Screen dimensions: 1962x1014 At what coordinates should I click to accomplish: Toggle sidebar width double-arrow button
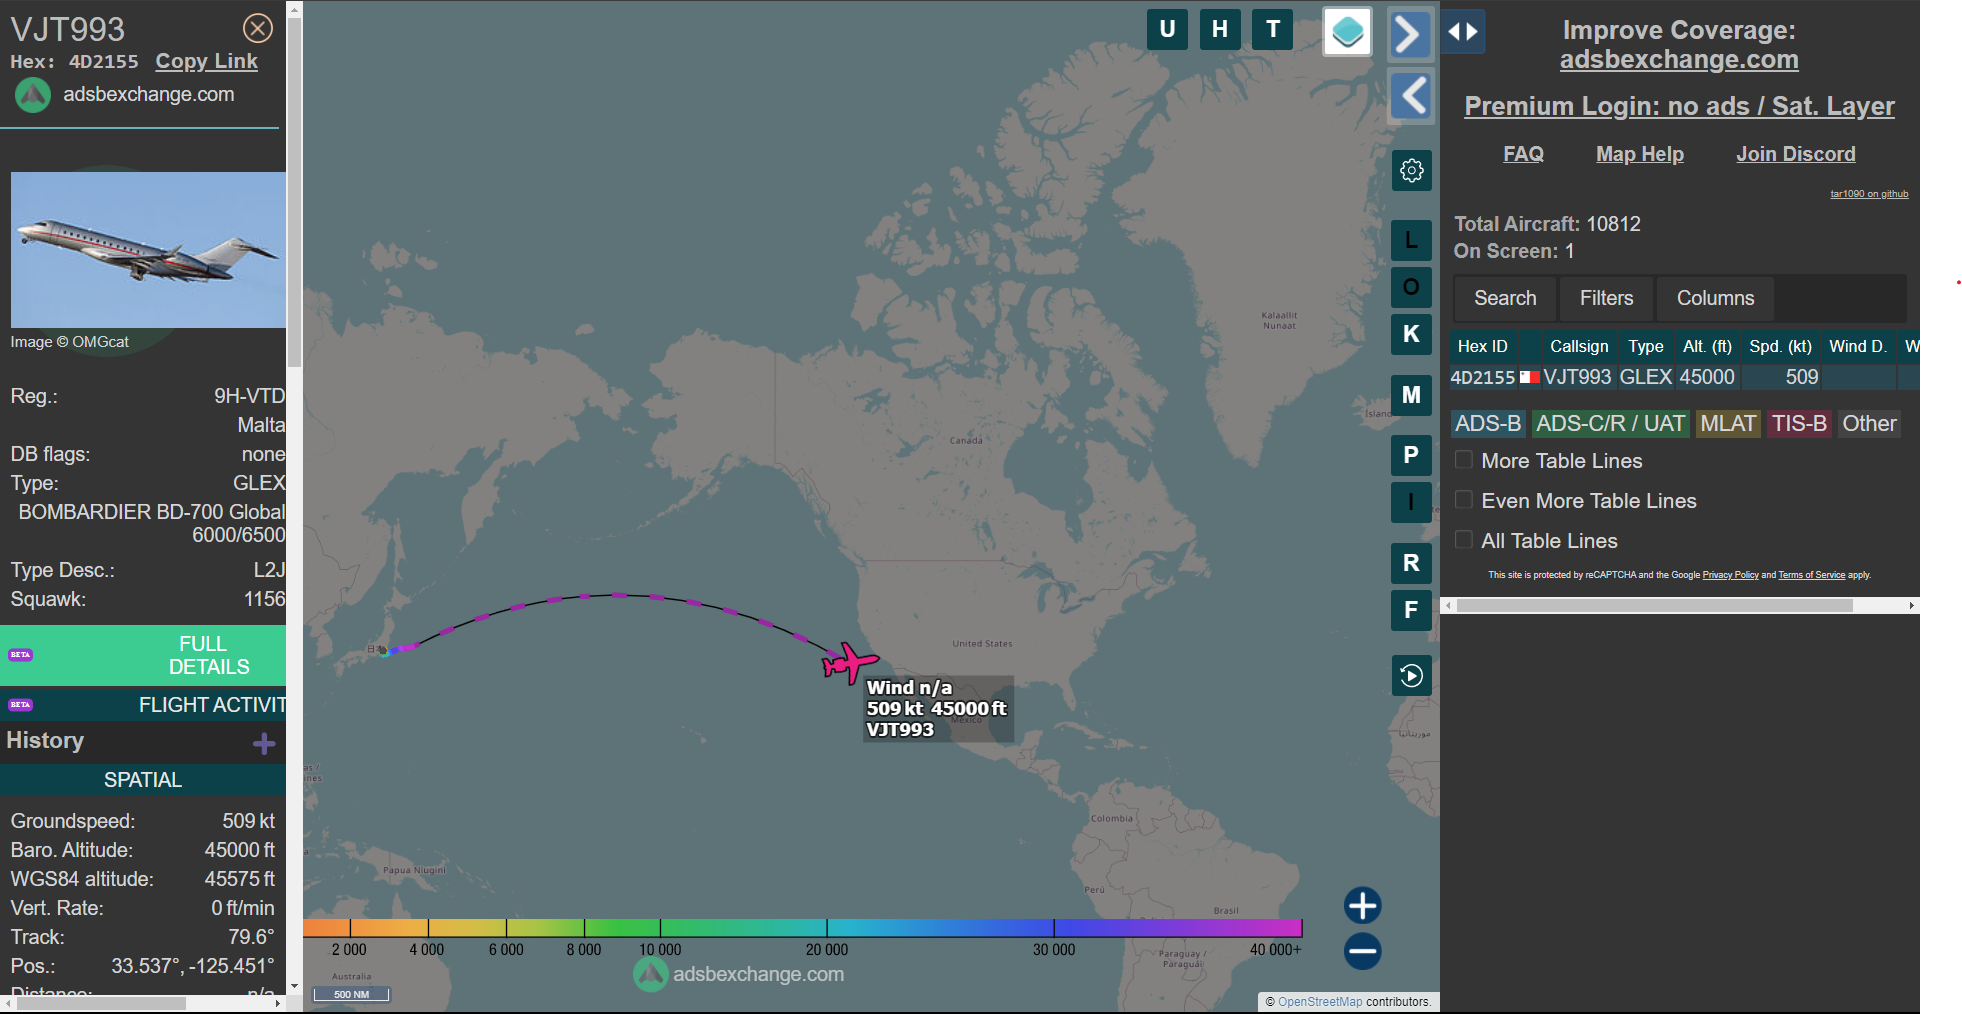pyautogui.click(x=1463, y=32)
